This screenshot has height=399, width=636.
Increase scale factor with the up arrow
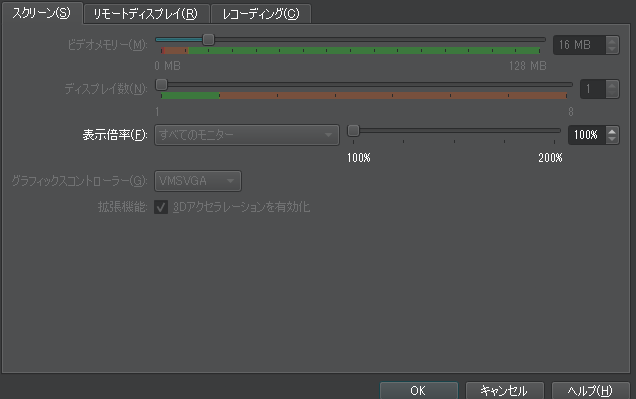coord(612,131)
